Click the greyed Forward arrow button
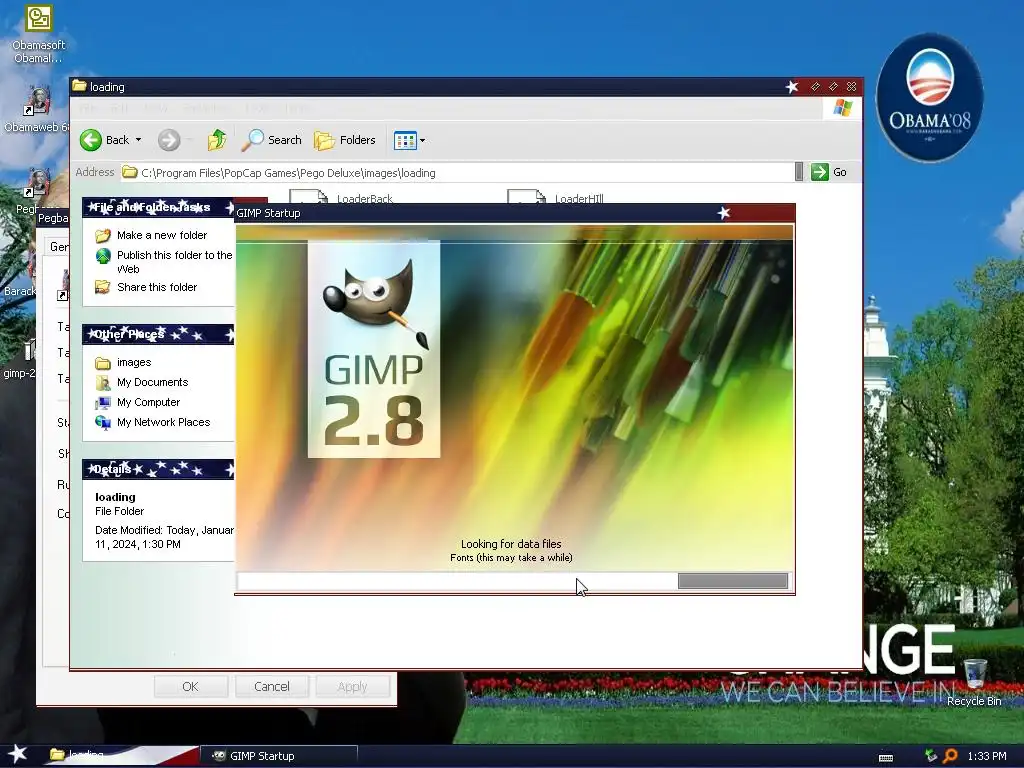Screen dimensions: 1024x768 [x=168, y=140]
